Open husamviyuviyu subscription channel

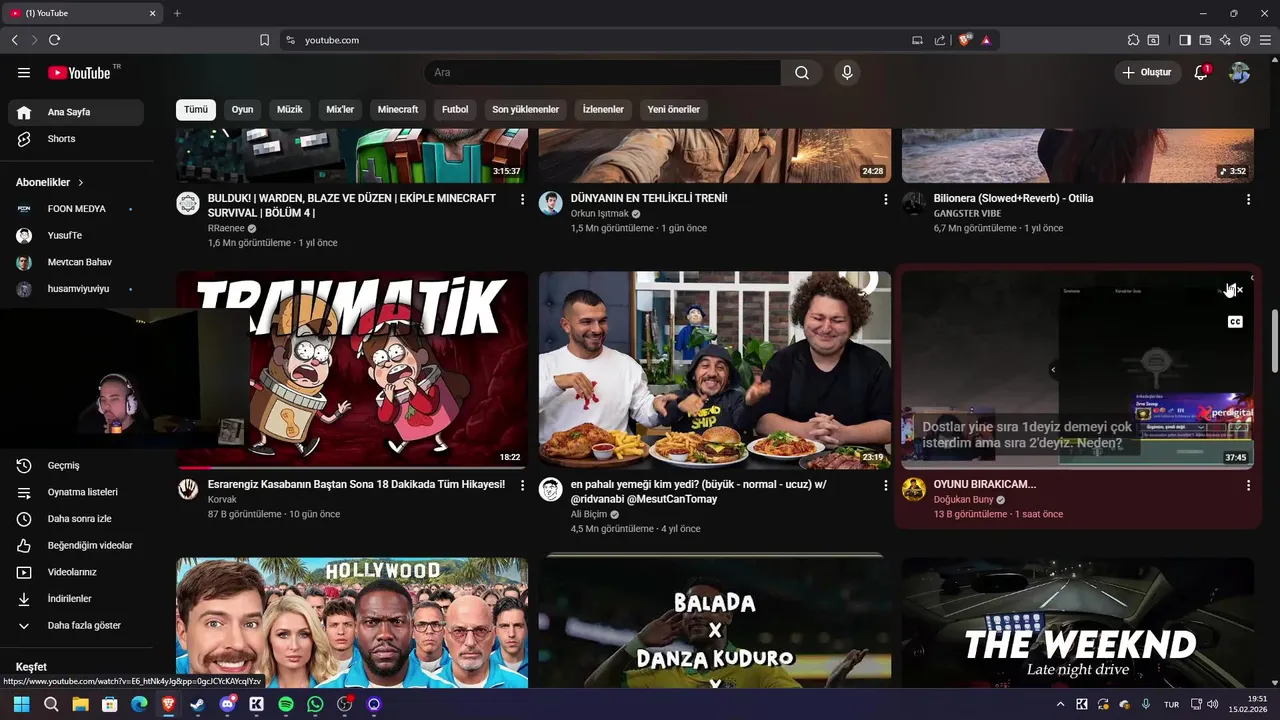(x=76, y=290)
